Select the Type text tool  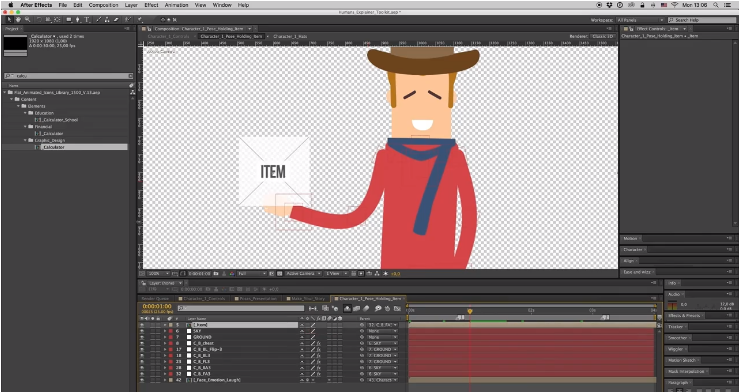coord(87,20)
